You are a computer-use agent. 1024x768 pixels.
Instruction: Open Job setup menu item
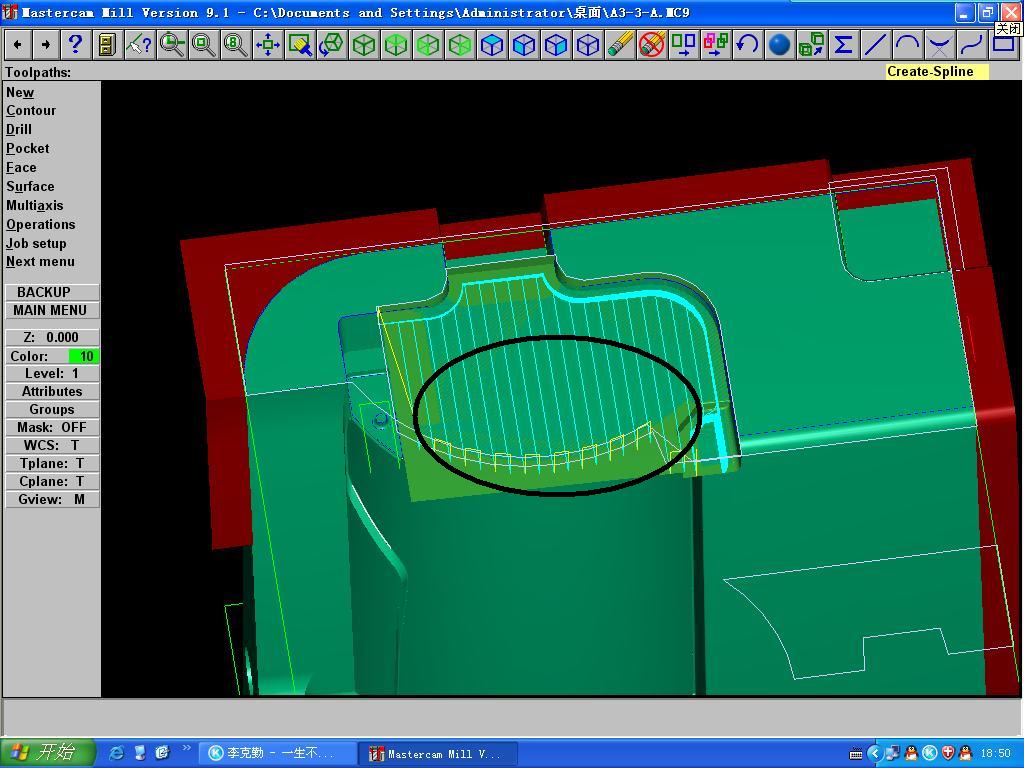click(x=36, y=243)
